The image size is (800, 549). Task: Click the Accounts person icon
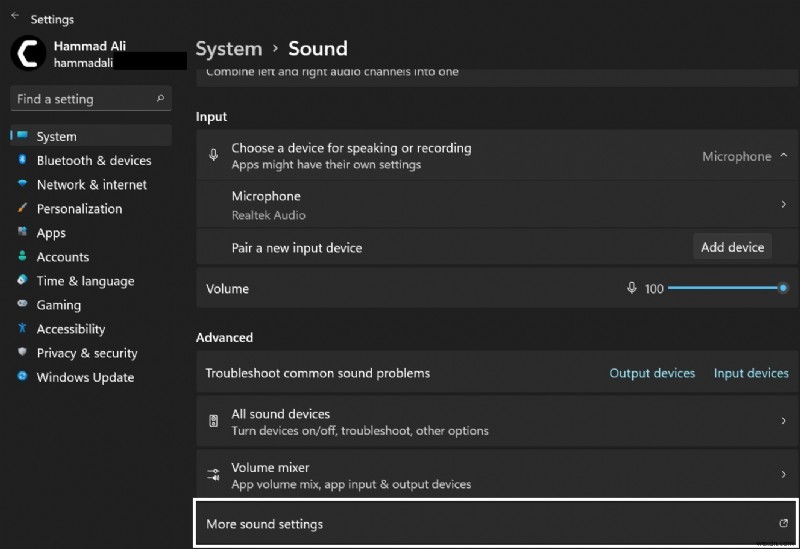tap(22, 256)
